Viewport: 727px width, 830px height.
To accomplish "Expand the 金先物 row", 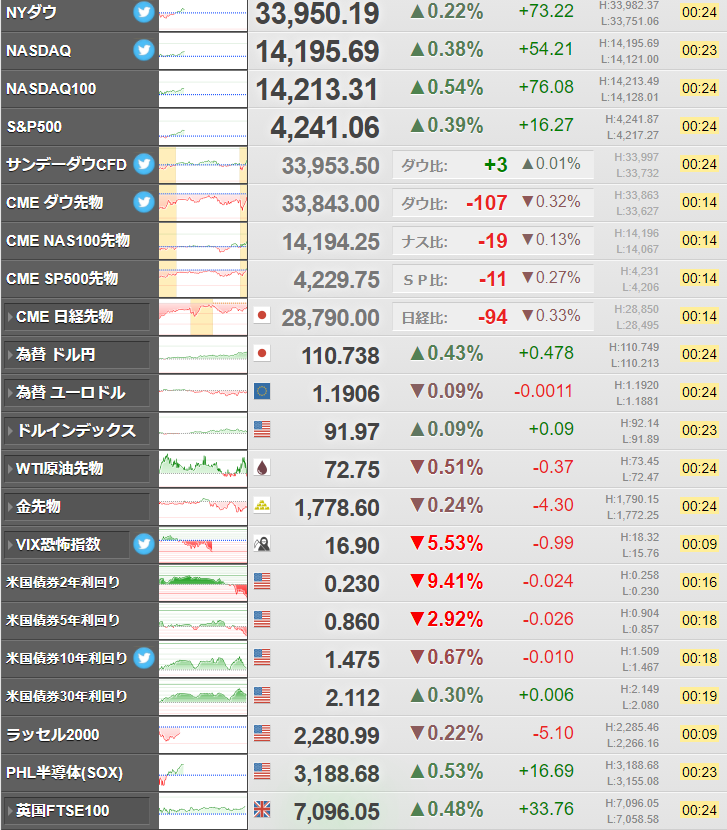I will pos(77,507).
